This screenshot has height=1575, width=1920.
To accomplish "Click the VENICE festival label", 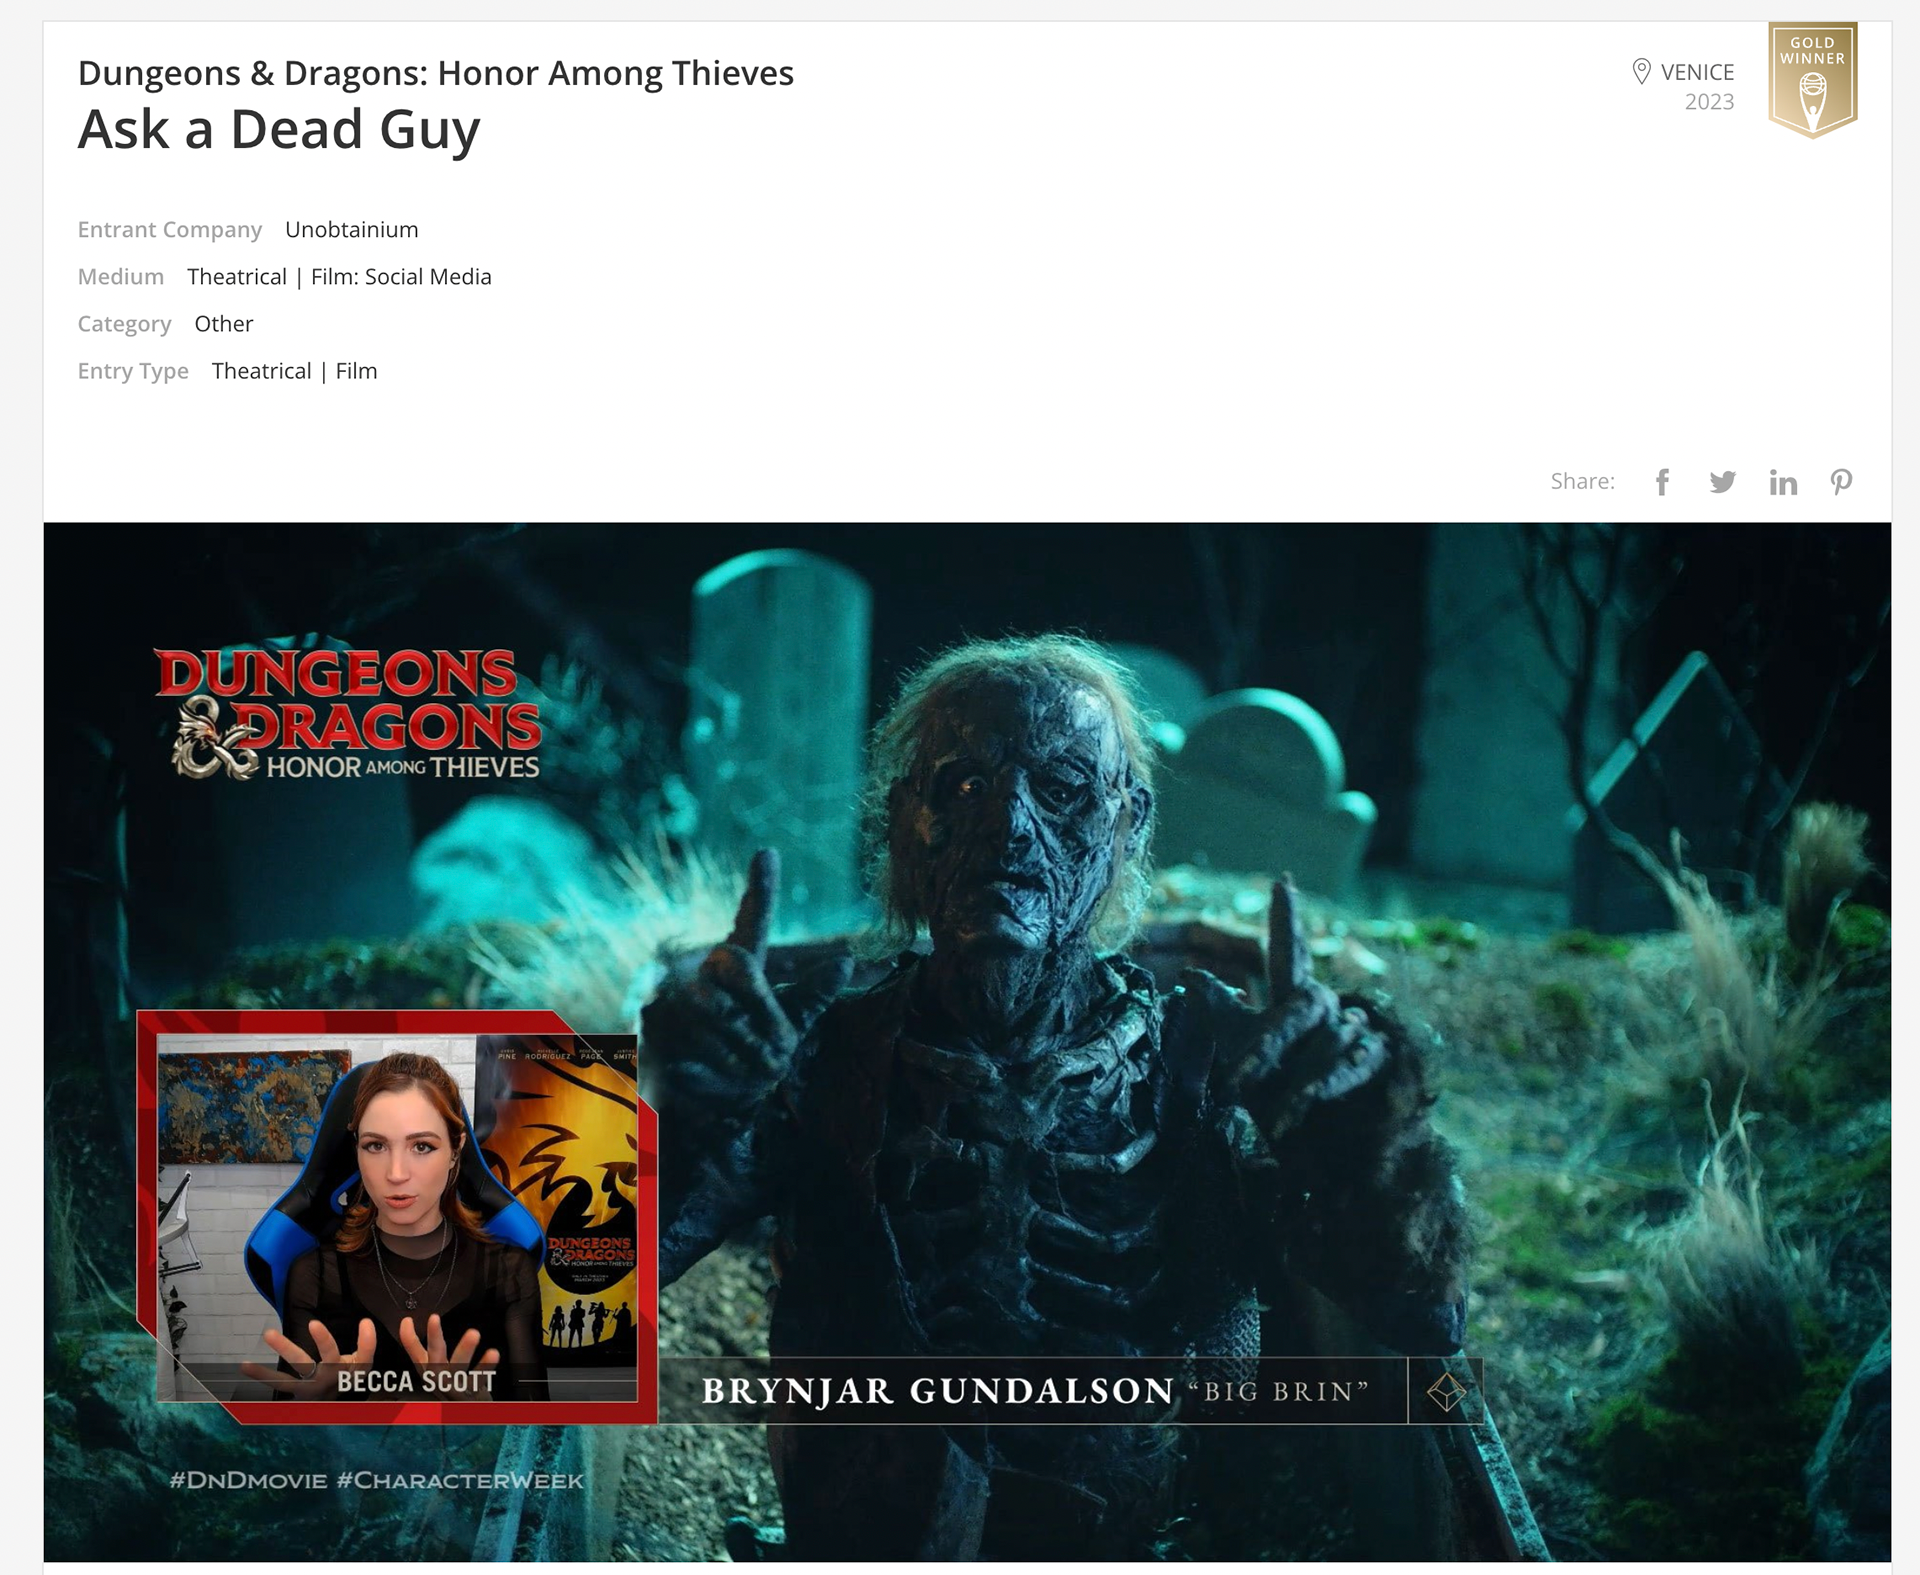I will click(x=1697, y=72).
